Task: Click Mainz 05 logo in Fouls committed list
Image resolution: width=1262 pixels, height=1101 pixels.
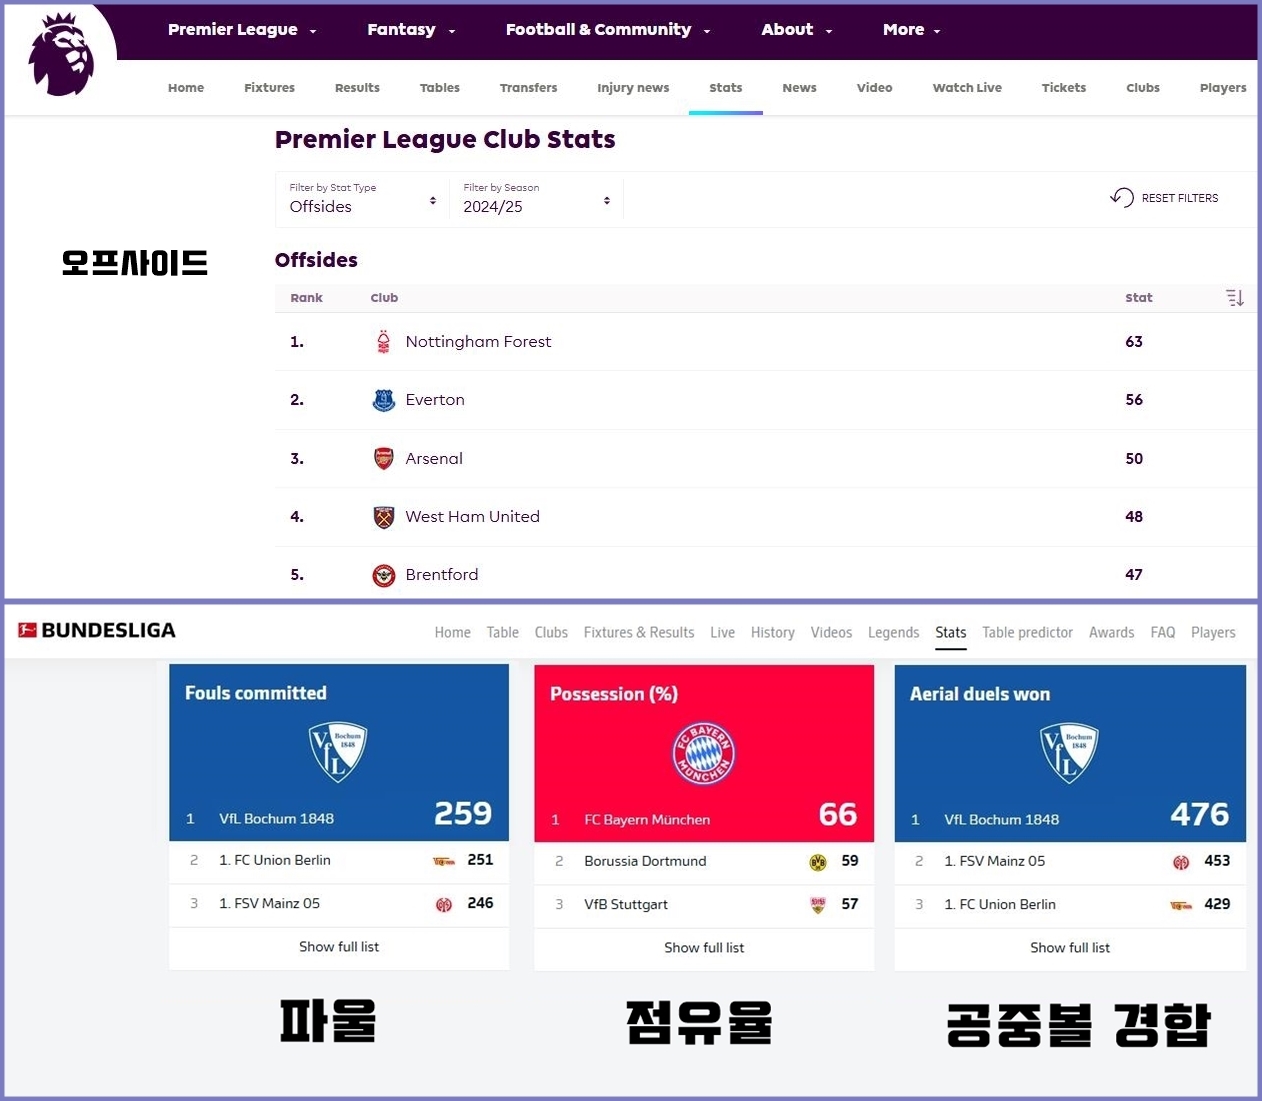Action: tap(444, 904)
